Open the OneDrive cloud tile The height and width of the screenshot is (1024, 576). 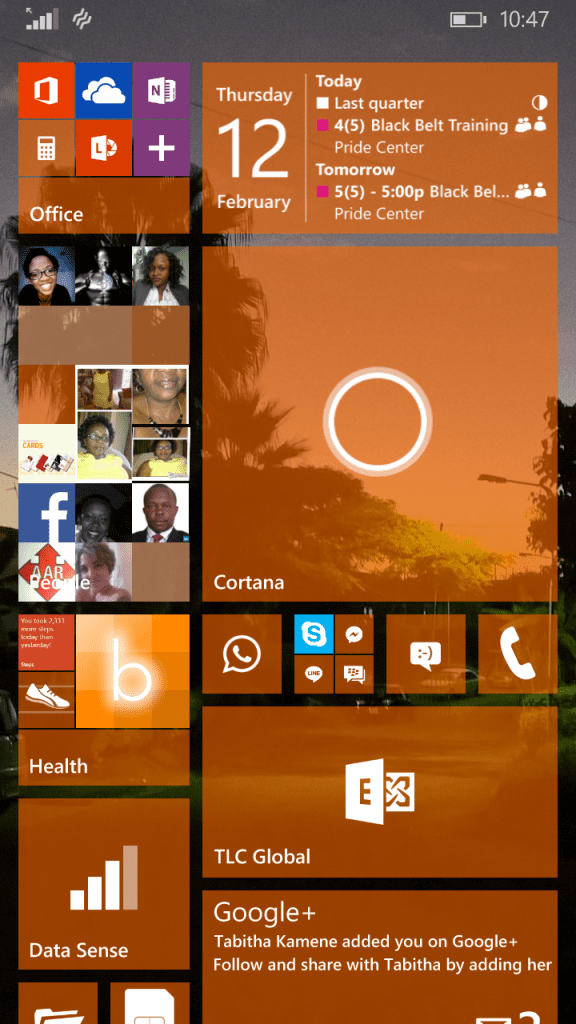click(104, 90)
